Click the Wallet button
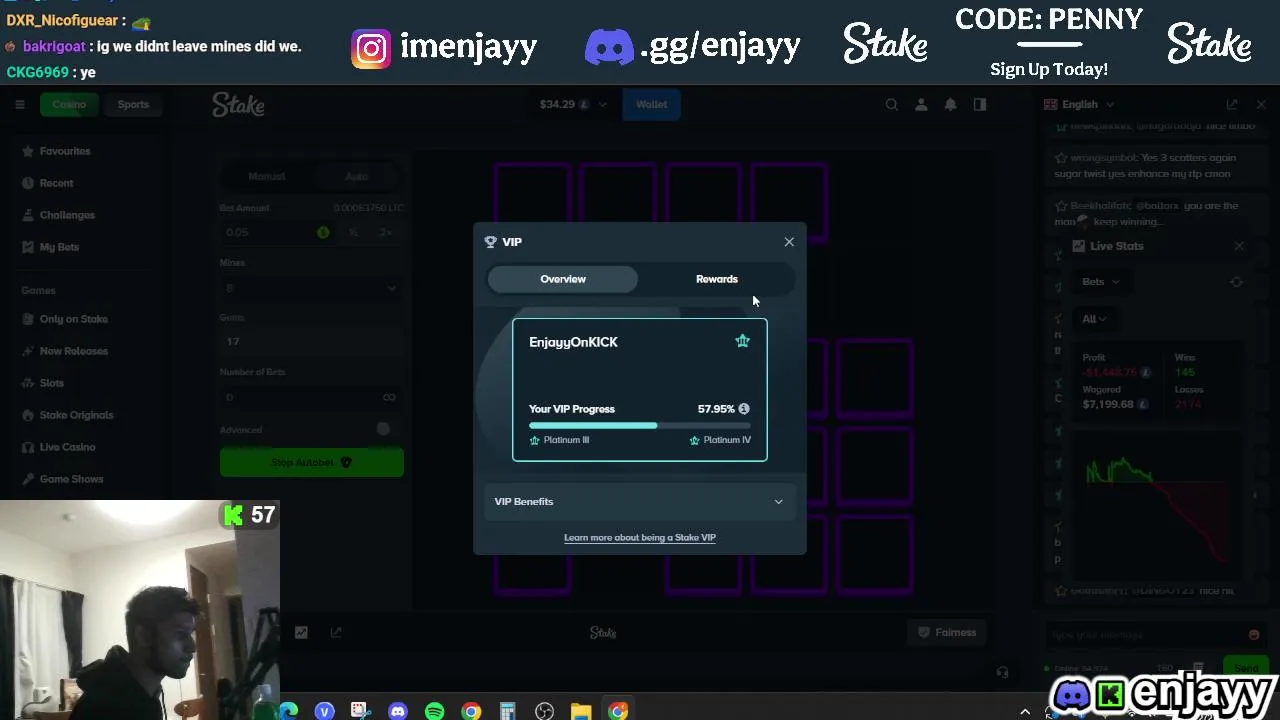Screen dimensions: 1280x720 tap(651, 104)
